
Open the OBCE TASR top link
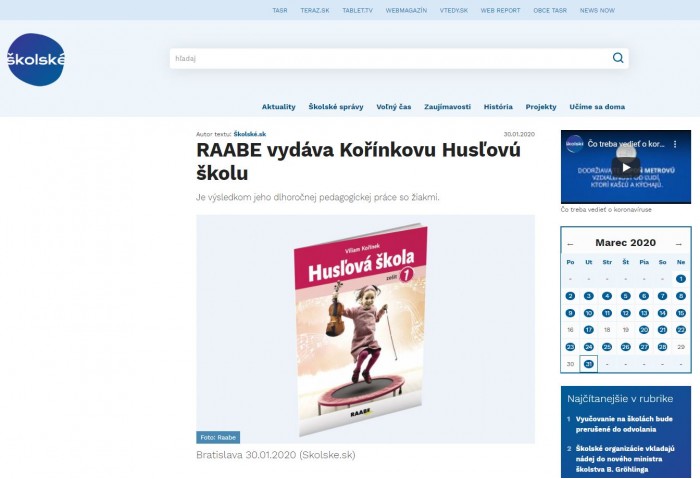coord(550,10)
